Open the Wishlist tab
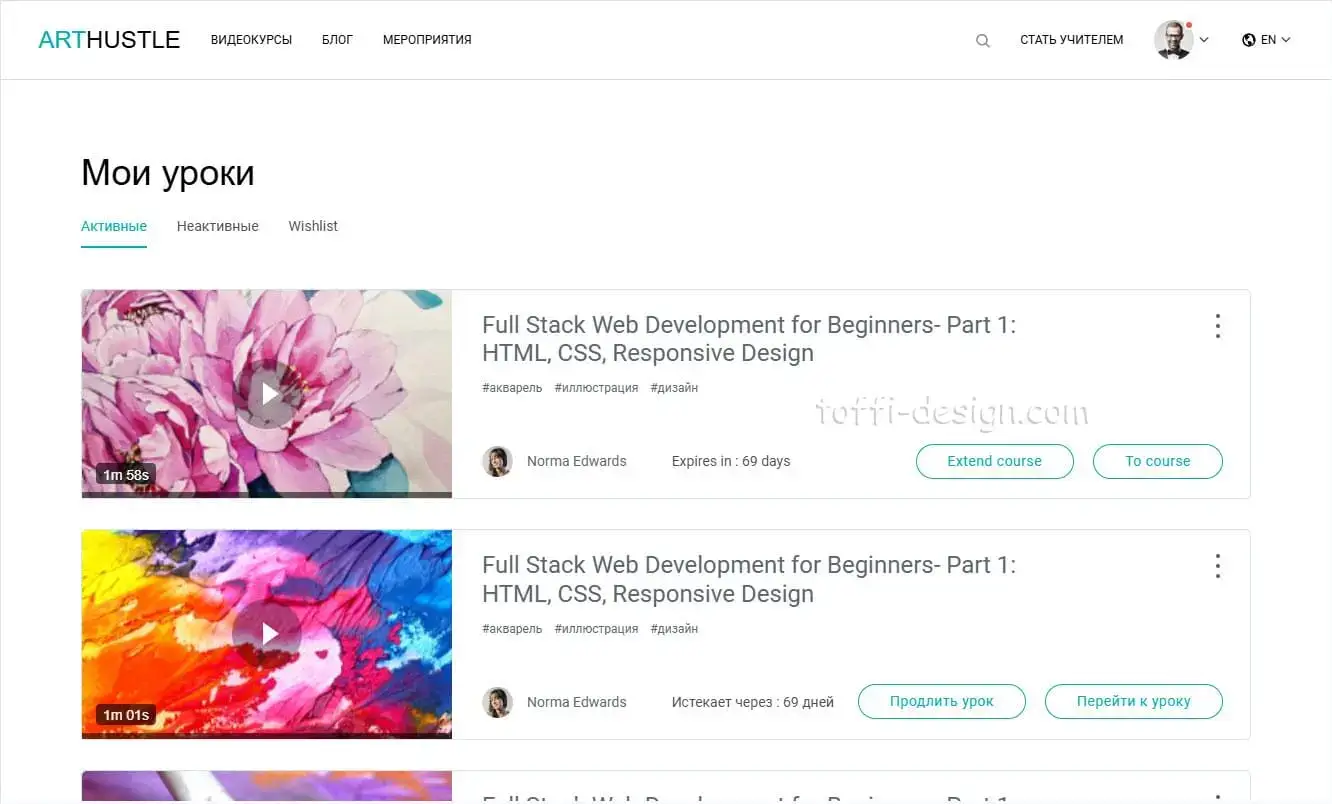 [x=313, y=226]
